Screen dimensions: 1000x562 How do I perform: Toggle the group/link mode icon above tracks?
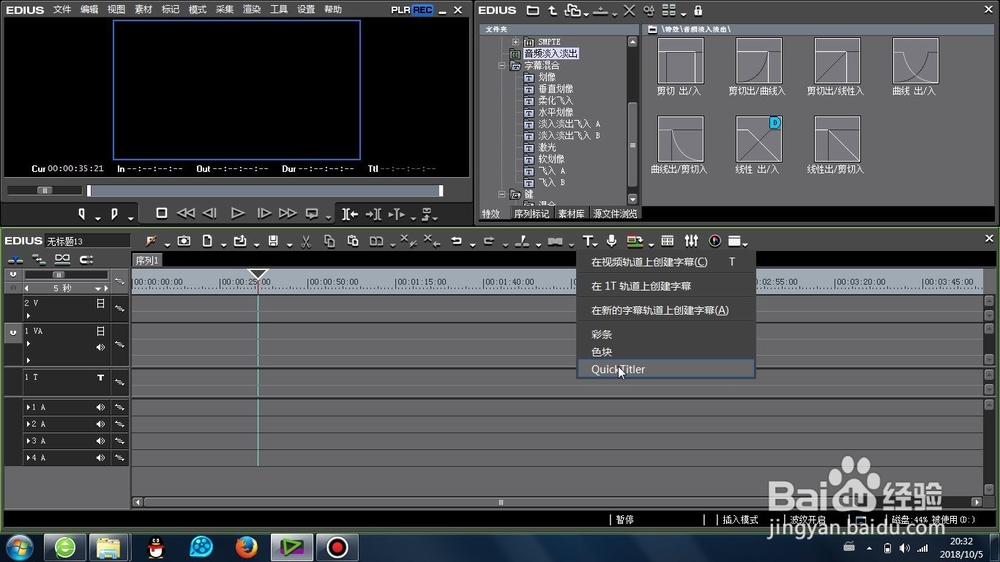pyautogui.click(x=62, y=259)
